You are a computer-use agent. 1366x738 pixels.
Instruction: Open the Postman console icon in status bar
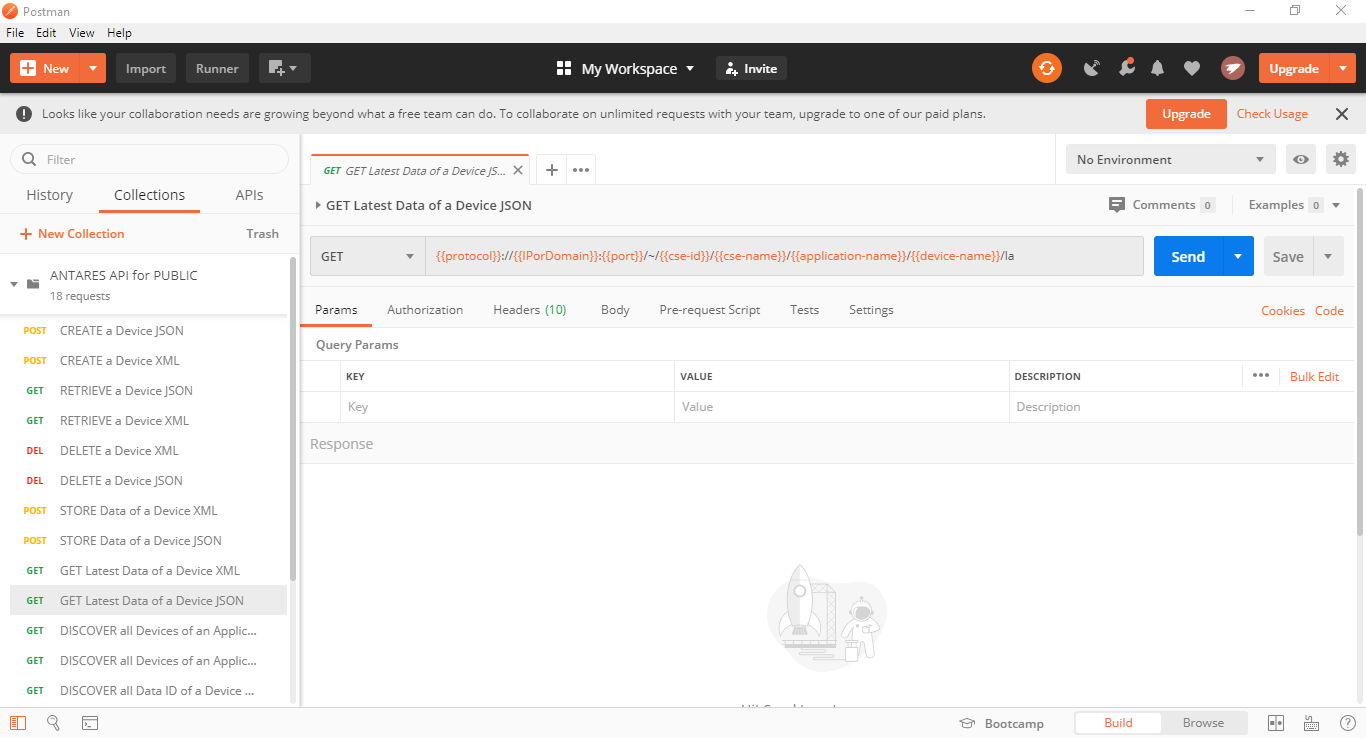[x=89, y=723]
